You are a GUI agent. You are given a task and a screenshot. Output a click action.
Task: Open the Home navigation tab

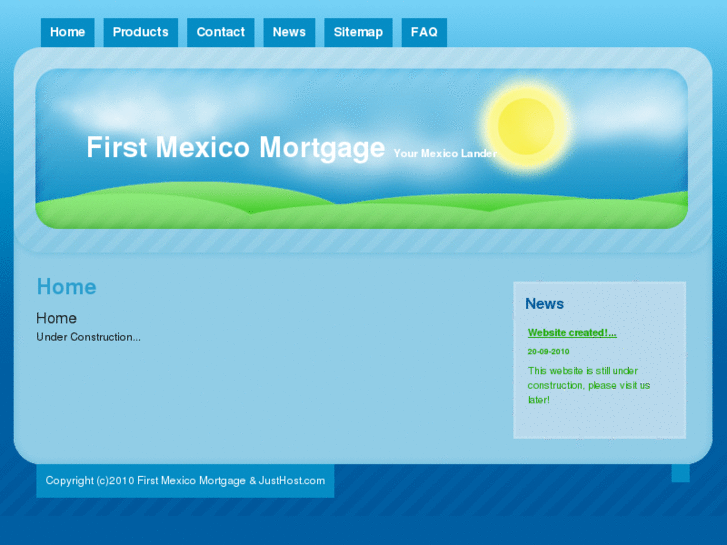[x=68, y=32]
